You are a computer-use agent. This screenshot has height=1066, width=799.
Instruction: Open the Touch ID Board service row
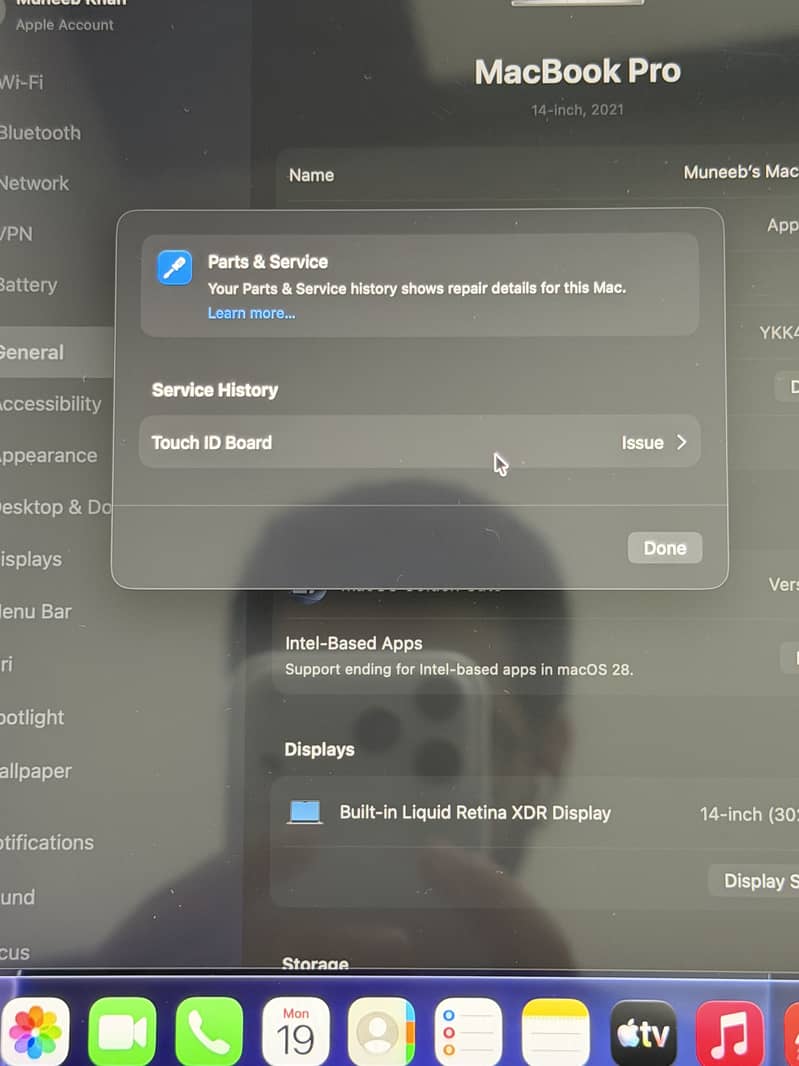point(419,442)
